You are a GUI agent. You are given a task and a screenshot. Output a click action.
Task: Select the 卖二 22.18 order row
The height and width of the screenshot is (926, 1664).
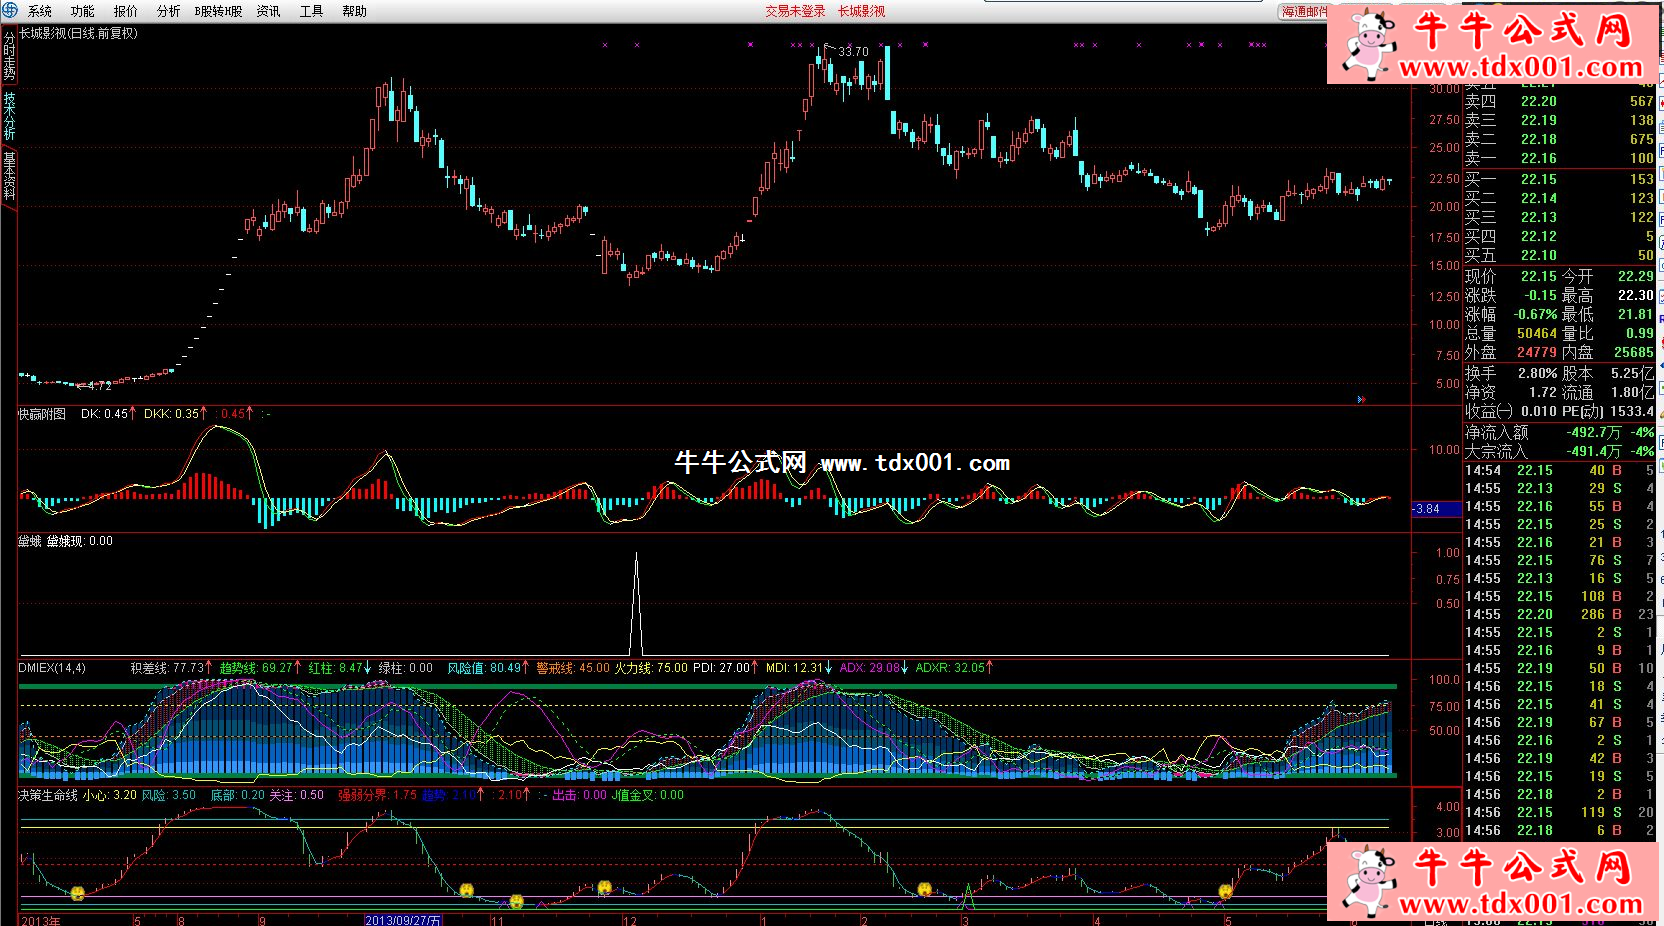pyautogui.click(x=1559, y=139)
